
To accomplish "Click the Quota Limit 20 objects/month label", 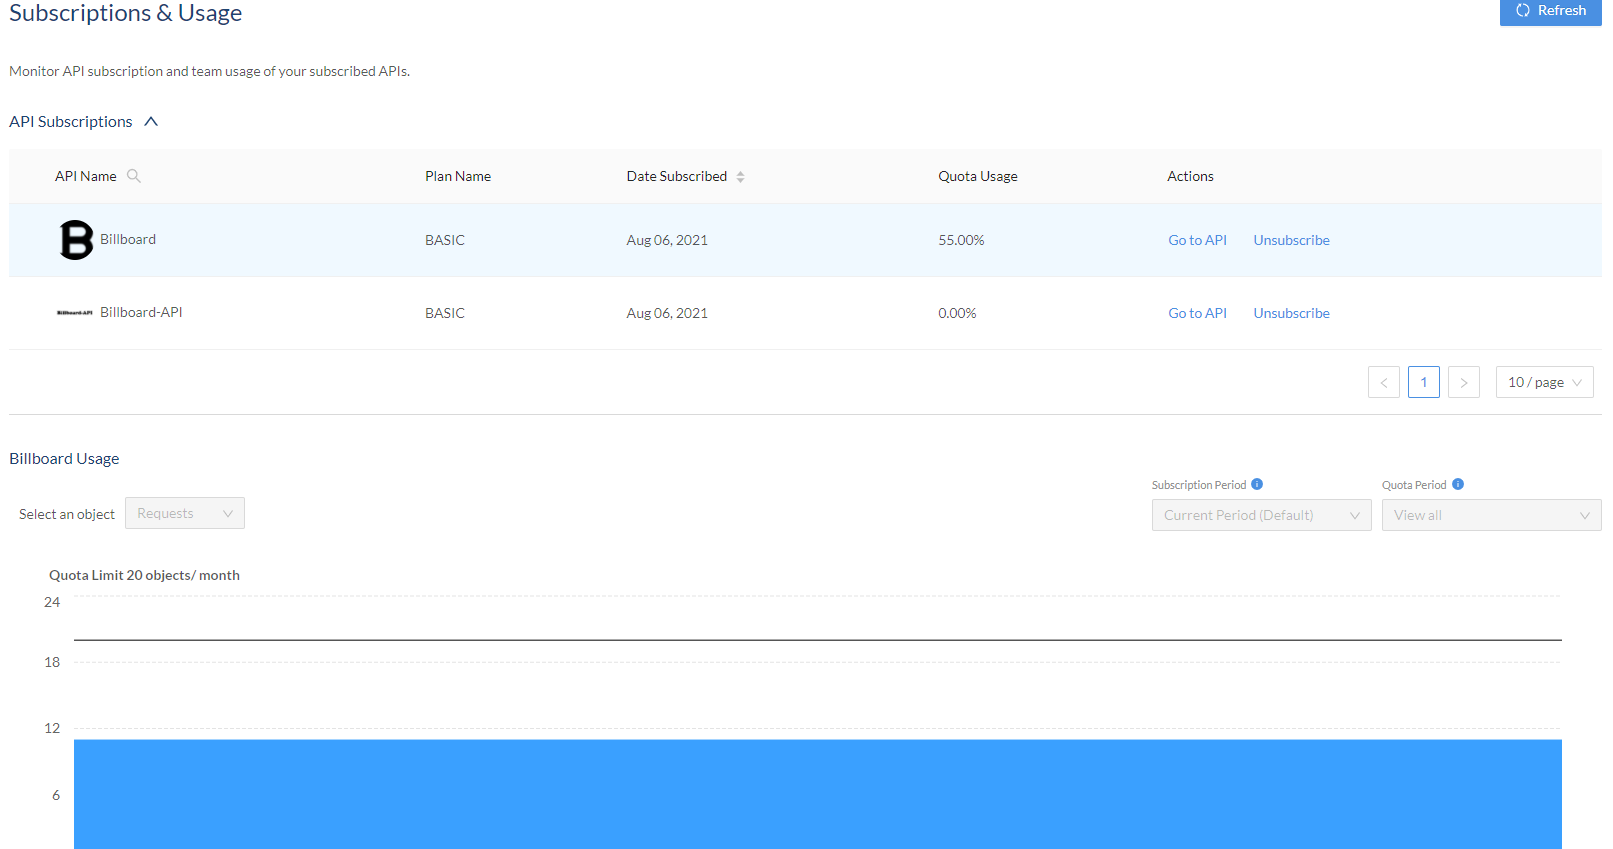I will [x=144, y=575].
